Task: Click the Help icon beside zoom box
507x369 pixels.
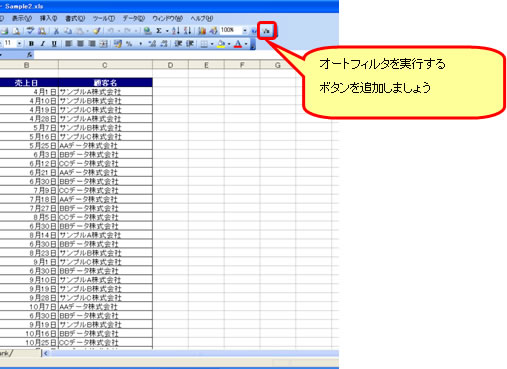Action: click(x=254, y=31)
